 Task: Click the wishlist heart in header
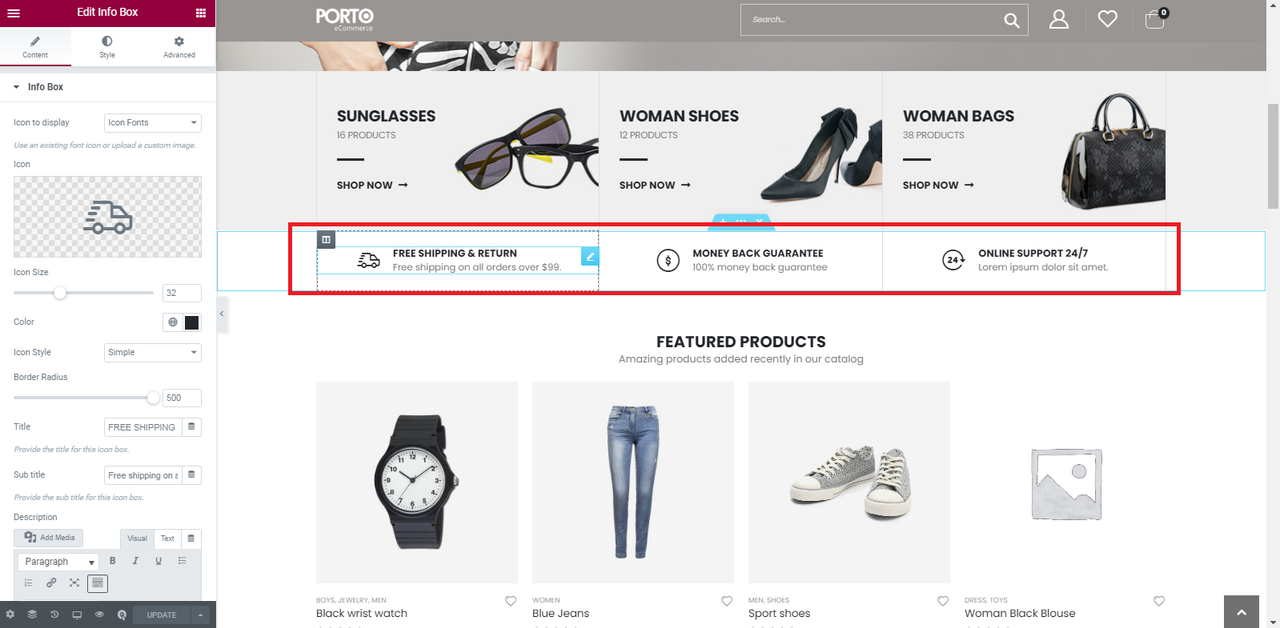1107,19
